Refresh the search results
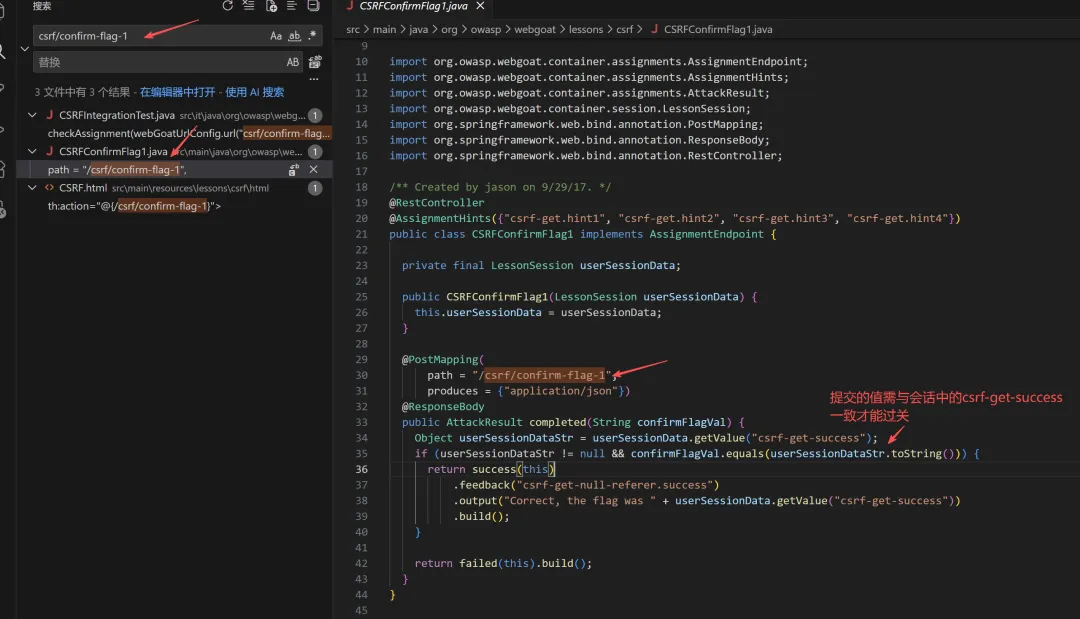This screenshot has height=619, width=1080. point(227,6)
